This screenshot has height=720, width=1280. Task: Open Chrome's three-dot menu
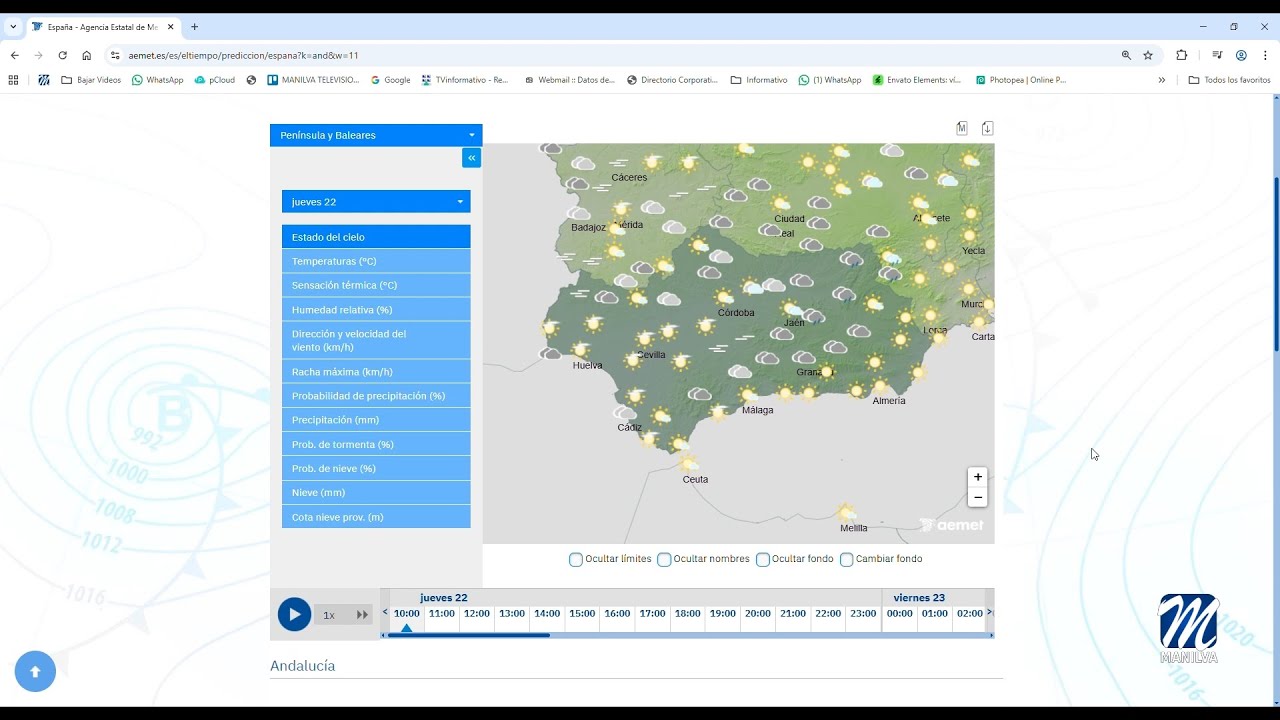pos(1265,55)
